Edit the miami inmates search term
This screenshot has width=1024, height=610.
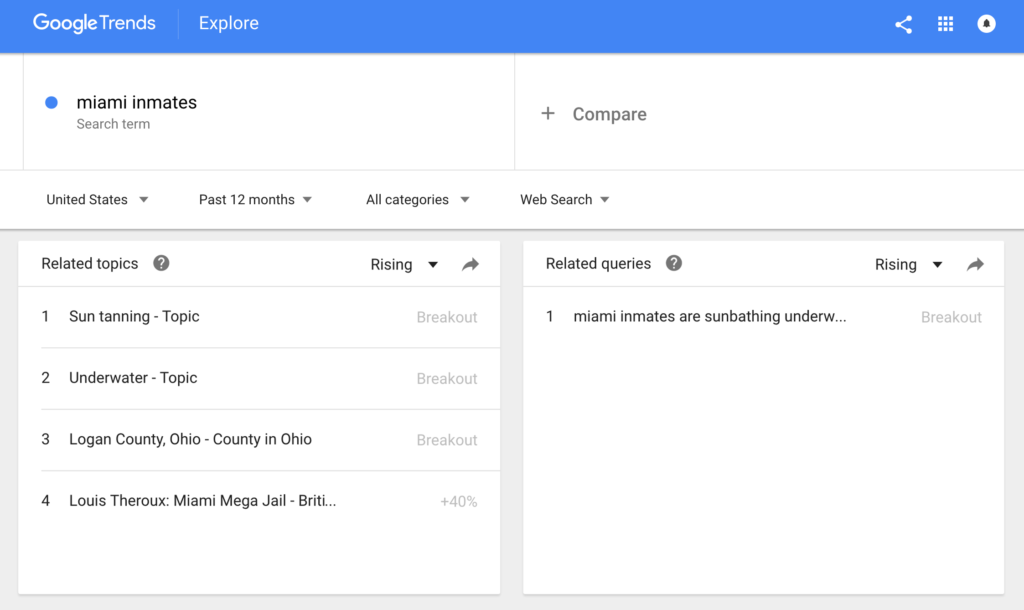(136, 103)
